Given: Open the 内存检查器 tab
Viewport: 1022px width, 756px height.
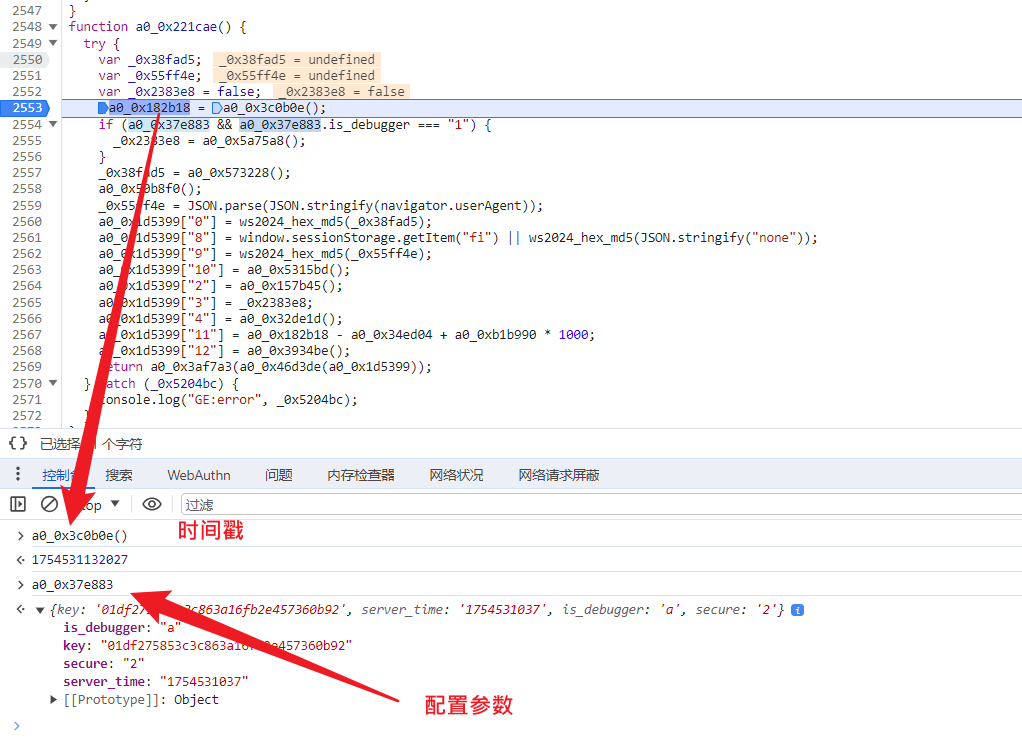Looking at the screenshot, I should (360, 475).
